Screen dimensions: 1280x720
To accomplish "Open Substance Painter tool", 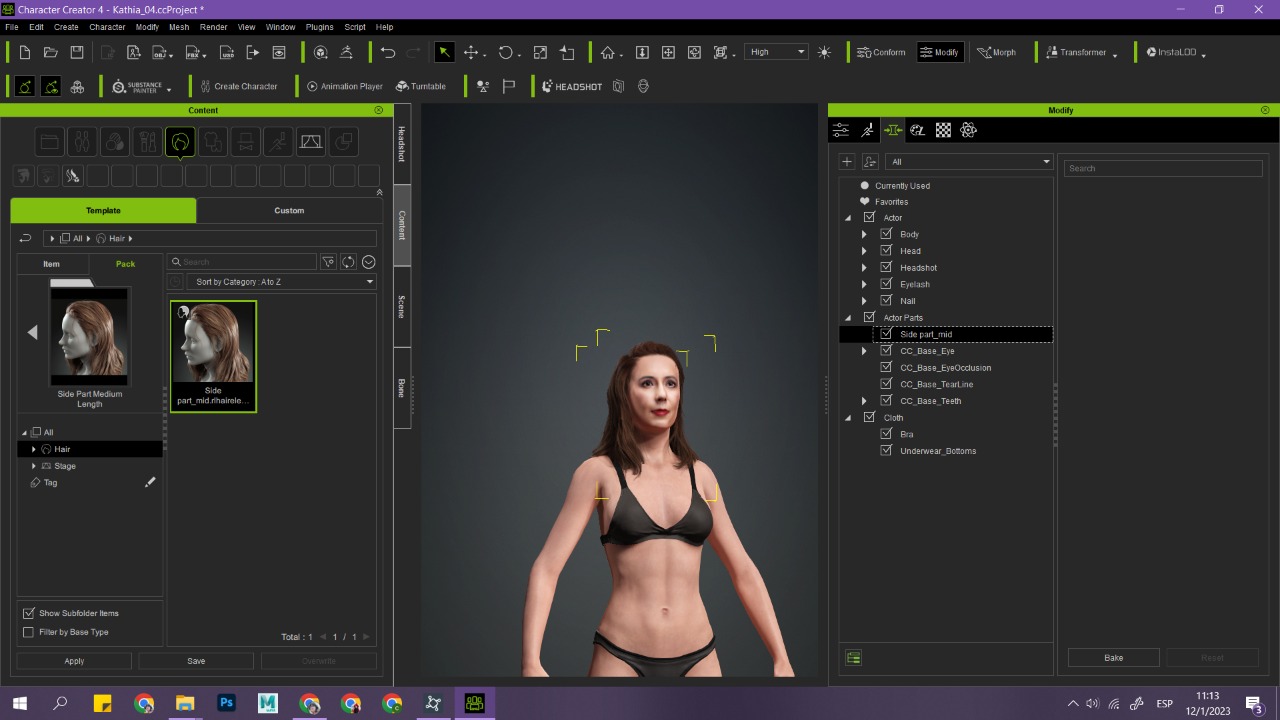I will point(141,87).
